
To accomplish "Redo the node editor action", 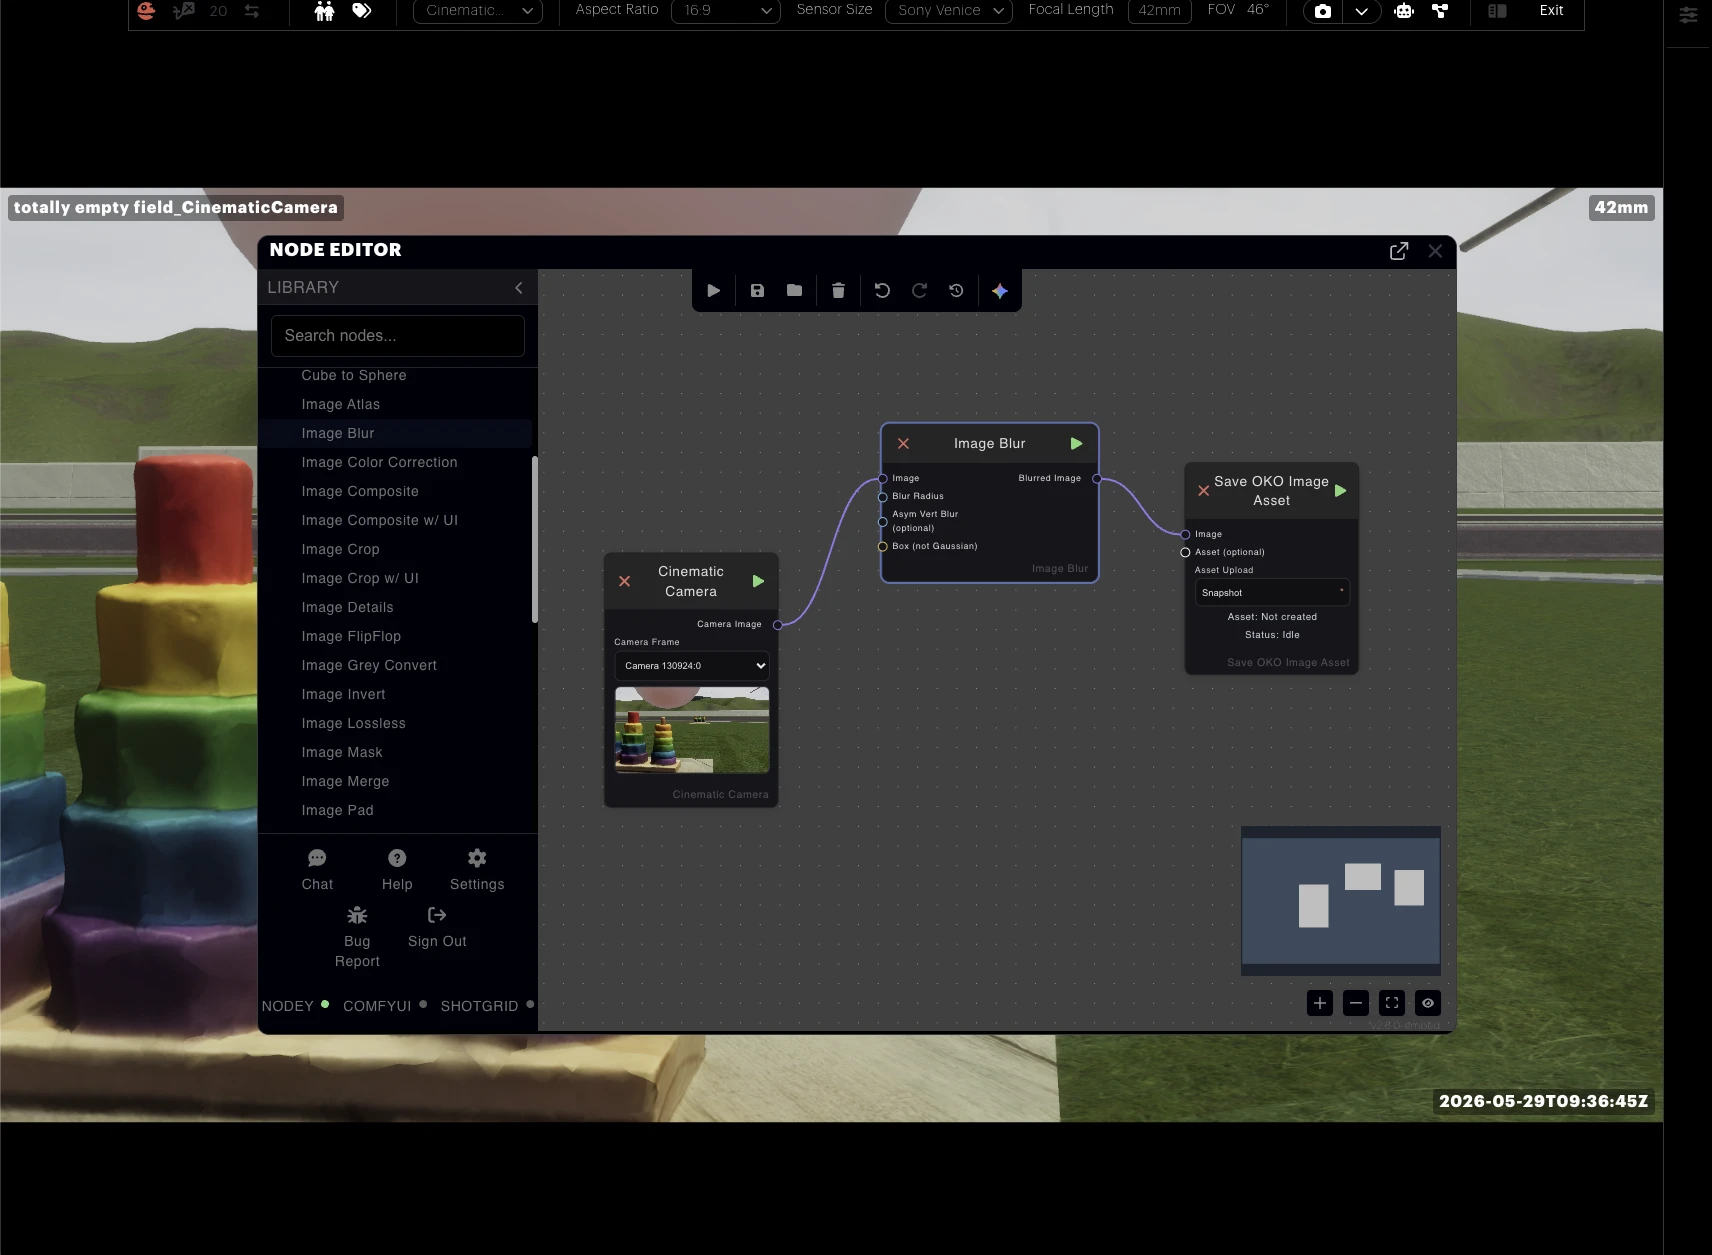I will click(919, 291).
